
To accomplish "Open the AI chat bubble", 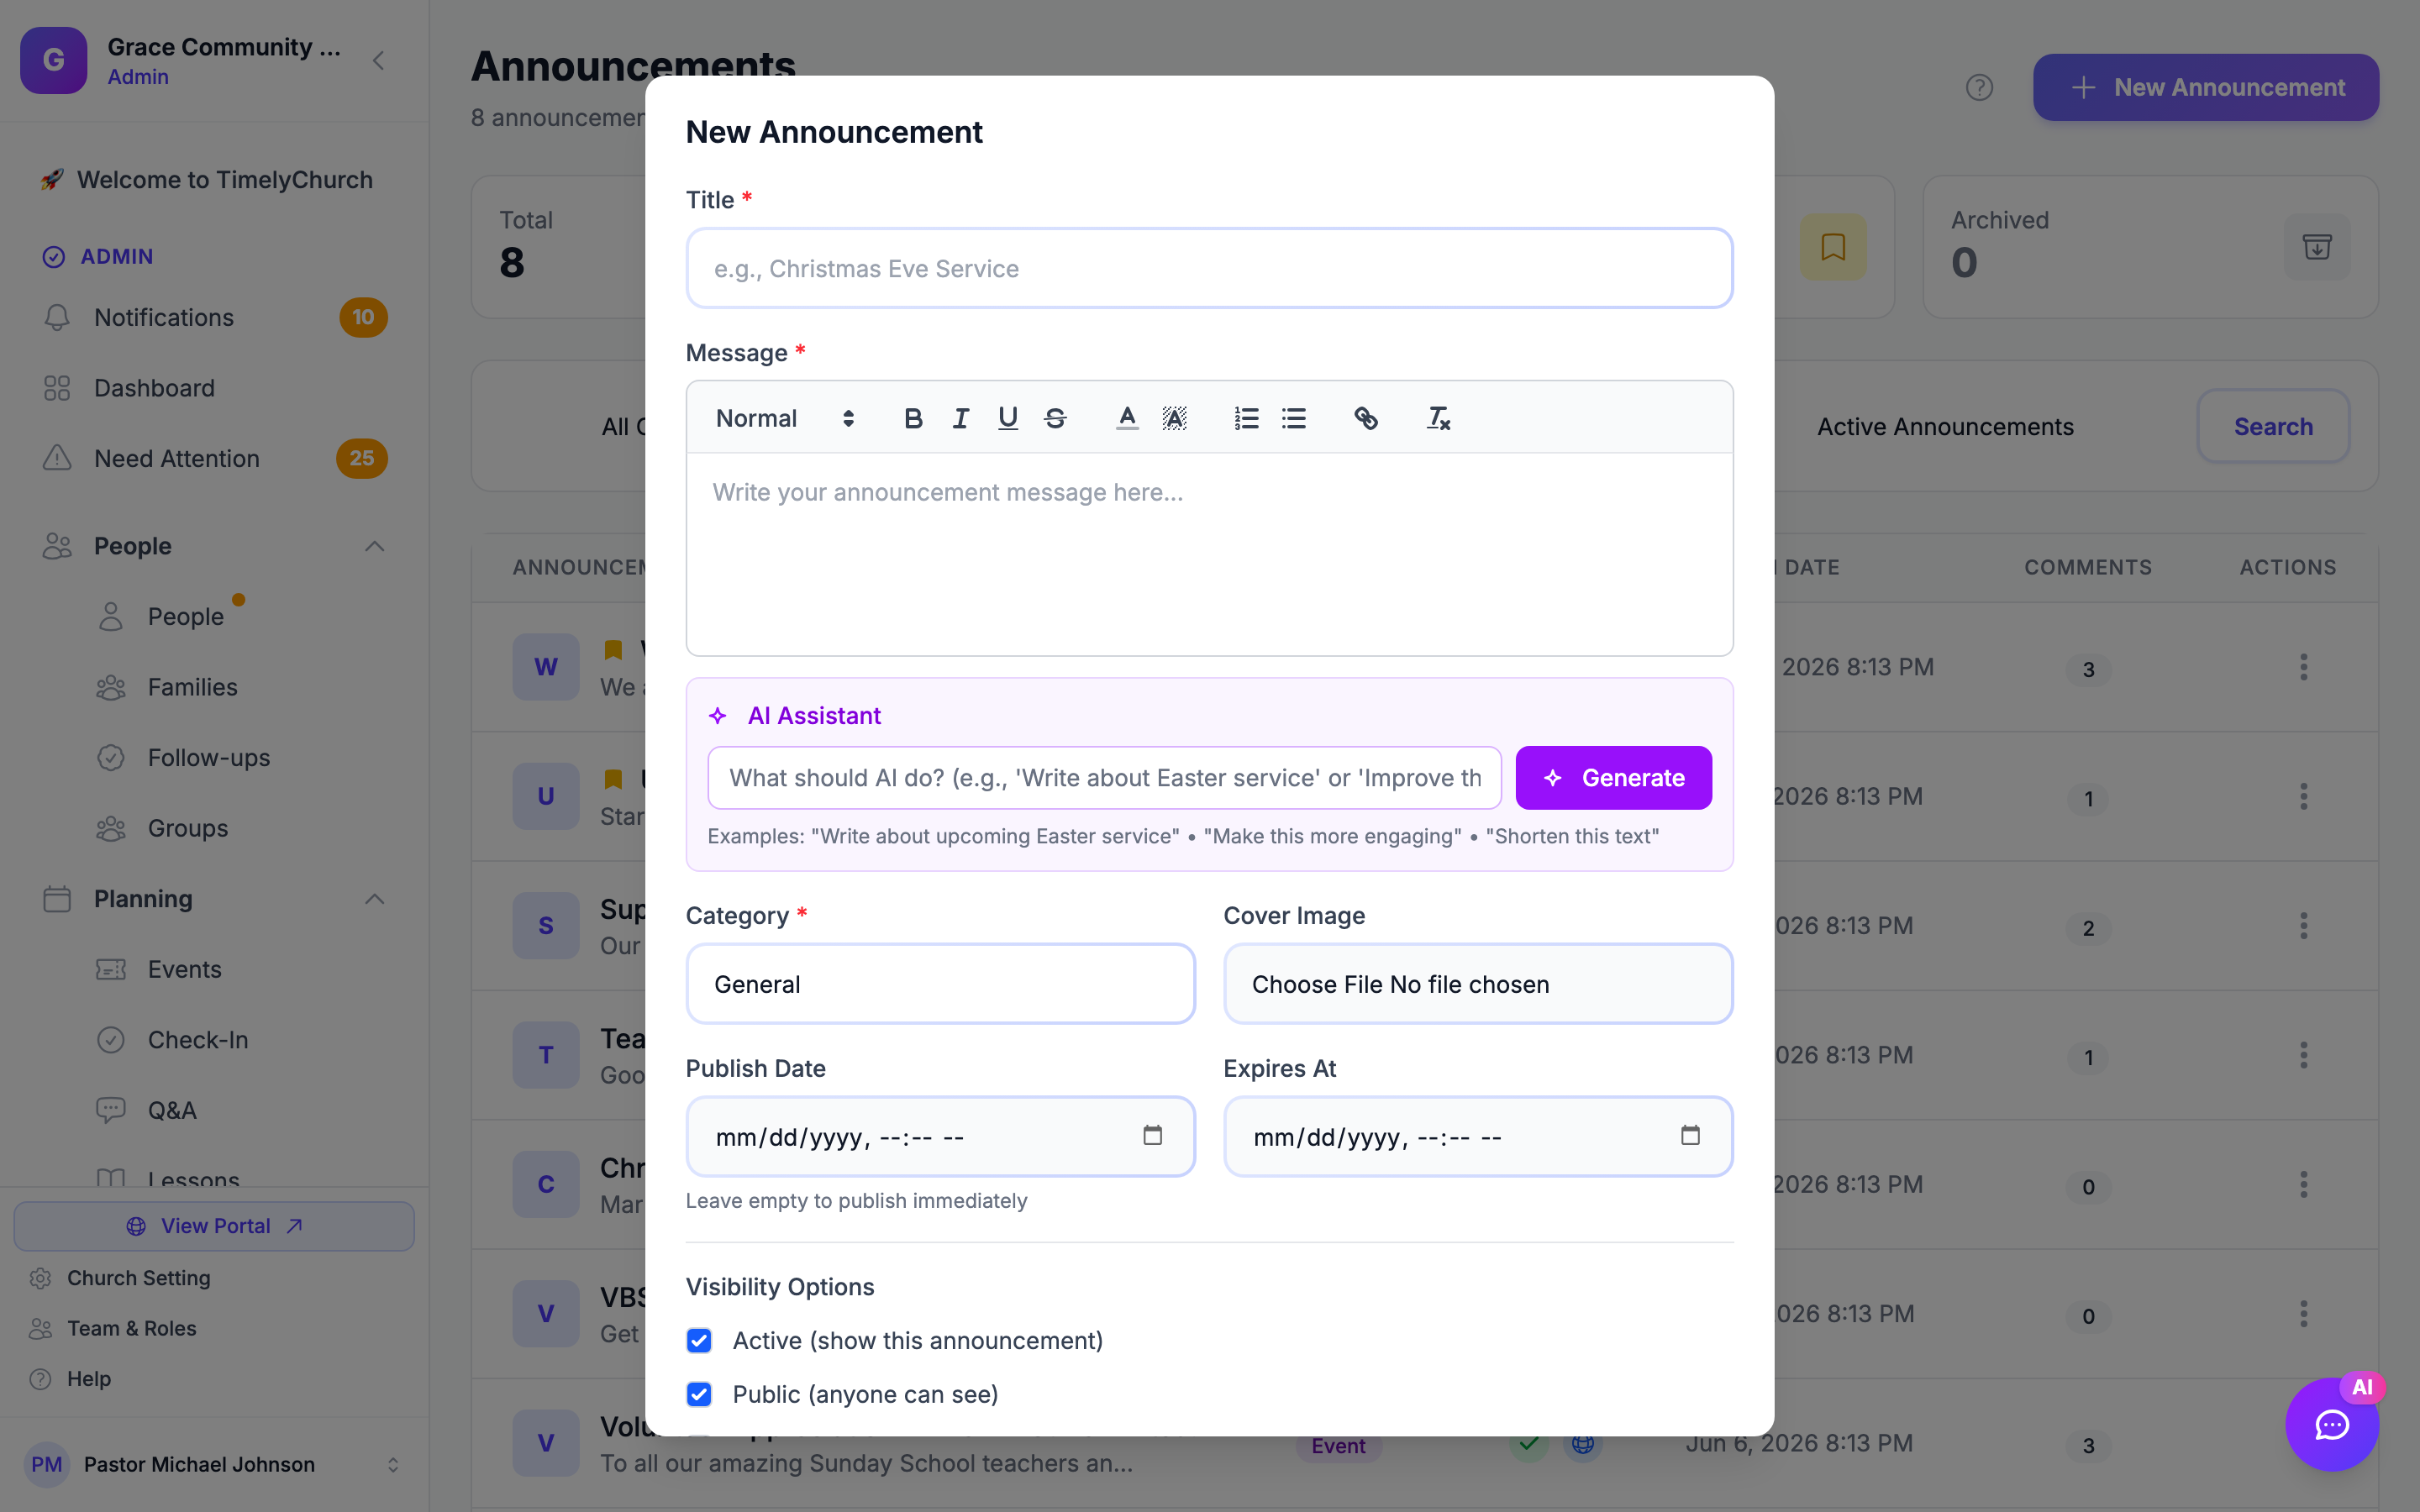I will tap(2332, 1424).
